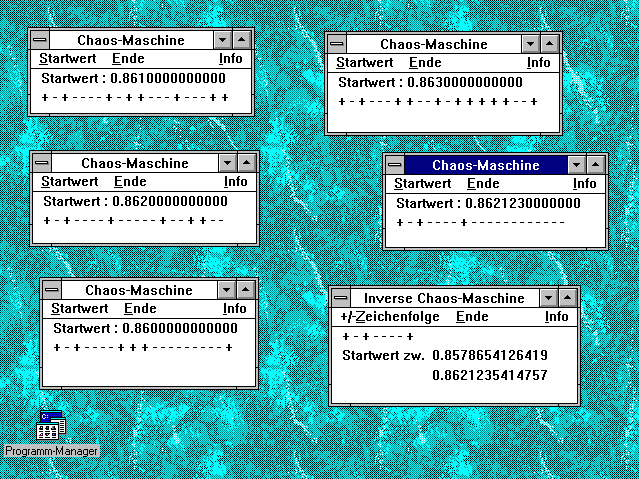Screen dimensions: 639x479
Task: Click Ende in the Inverse Chaos-Maschine menu bar
Action: (x=472, y=316)
